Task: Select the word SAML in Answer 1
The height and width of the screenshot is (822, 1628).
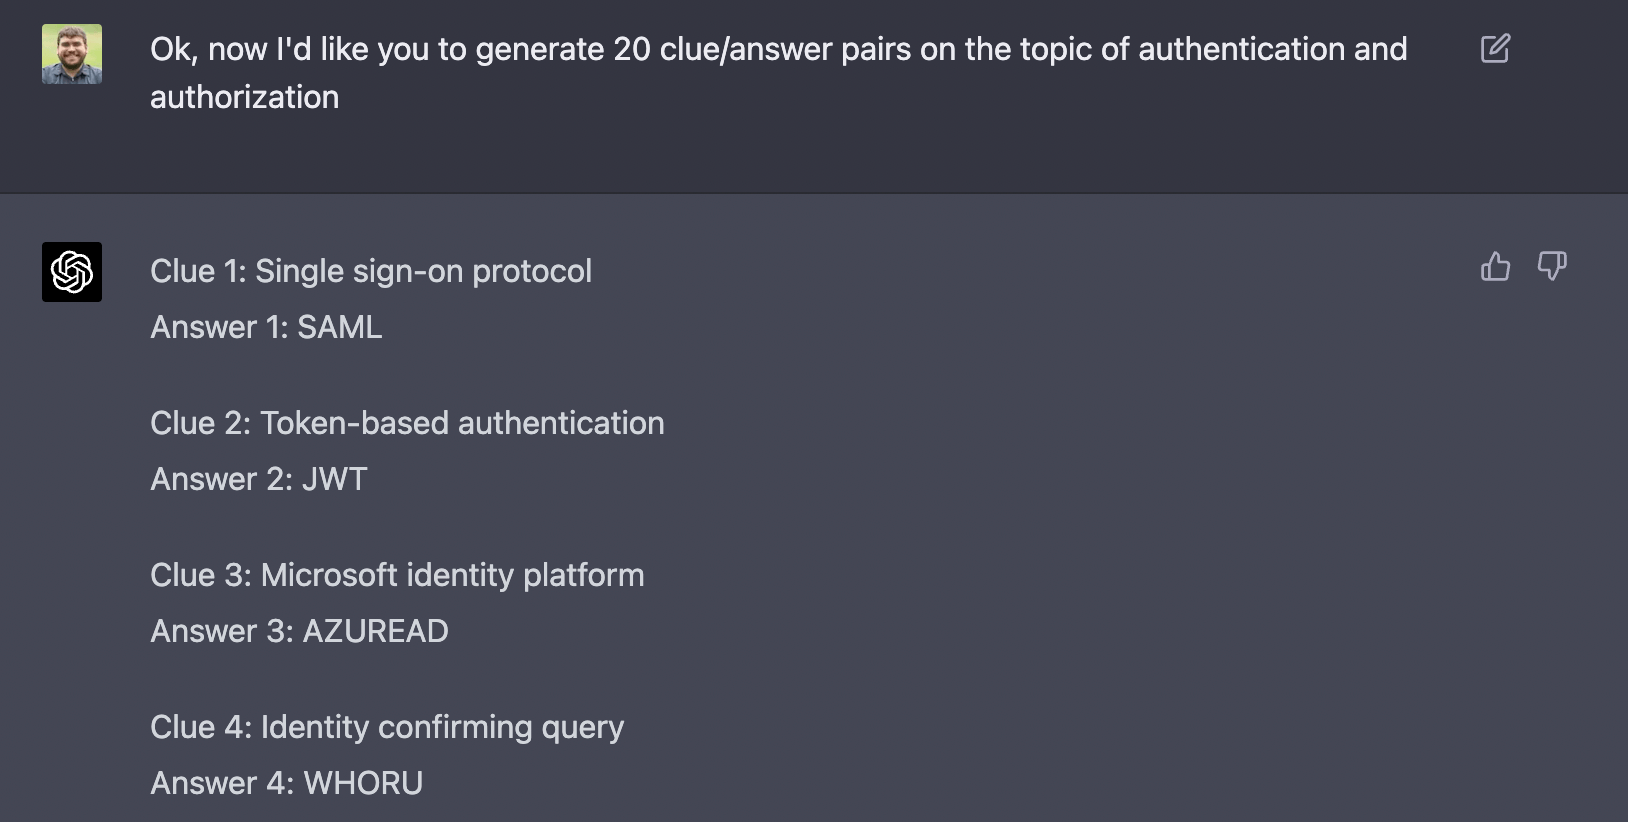Action: (x=340, y=327)
